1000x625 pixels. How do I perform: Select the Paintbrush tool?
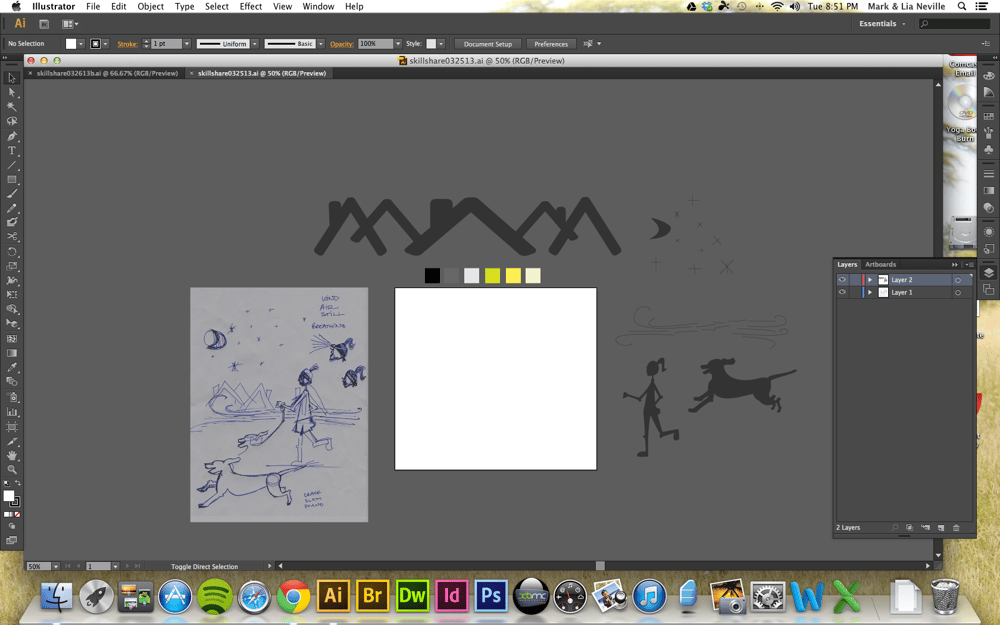click(11, 194)
